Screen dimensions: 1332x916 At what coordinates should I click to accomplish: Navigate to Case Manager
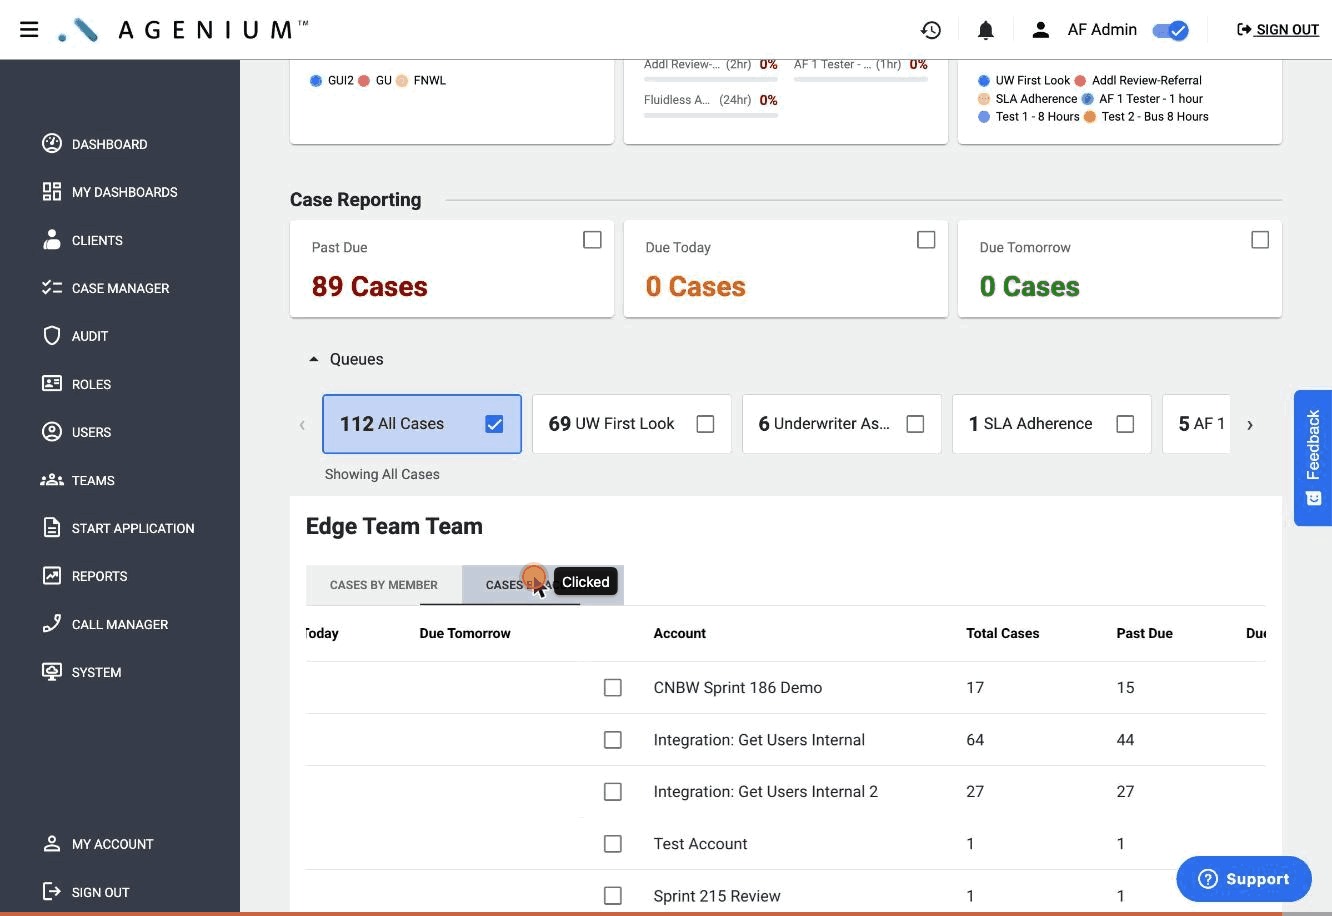(x=120, y=288)
